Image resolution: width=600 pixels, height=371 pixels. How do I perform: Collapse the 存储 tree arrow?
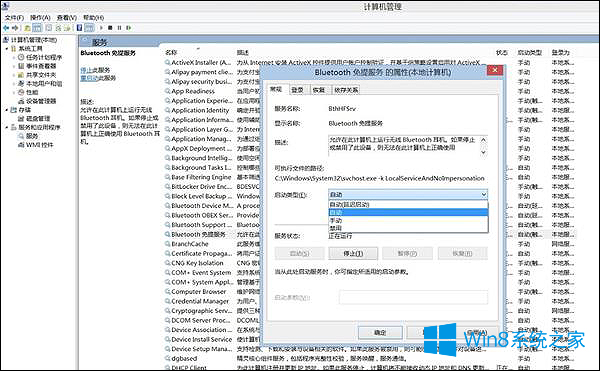(7, 110)
